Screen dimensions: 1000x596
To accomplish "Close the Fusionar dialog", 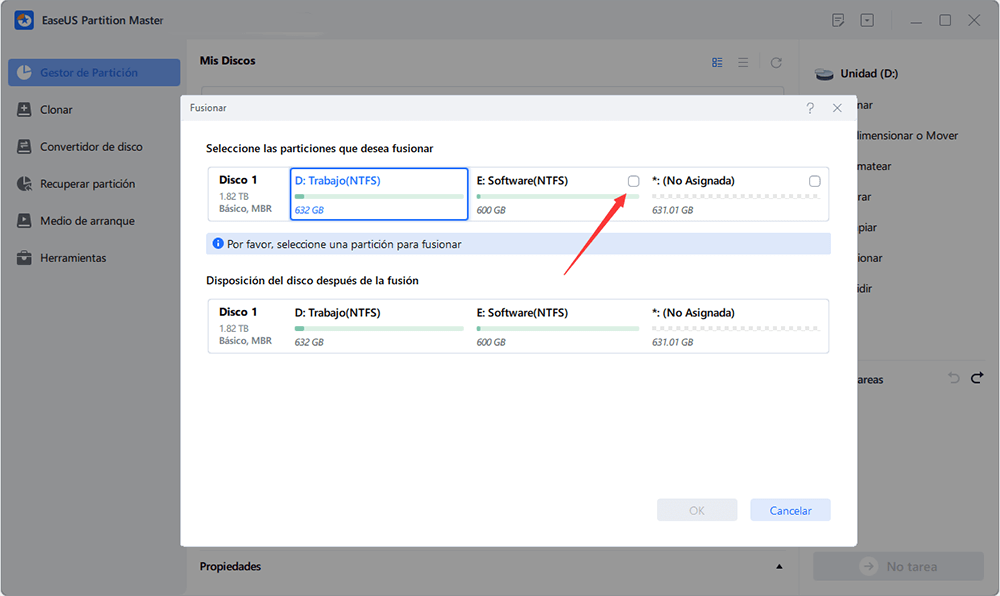I will pos(837,108).
